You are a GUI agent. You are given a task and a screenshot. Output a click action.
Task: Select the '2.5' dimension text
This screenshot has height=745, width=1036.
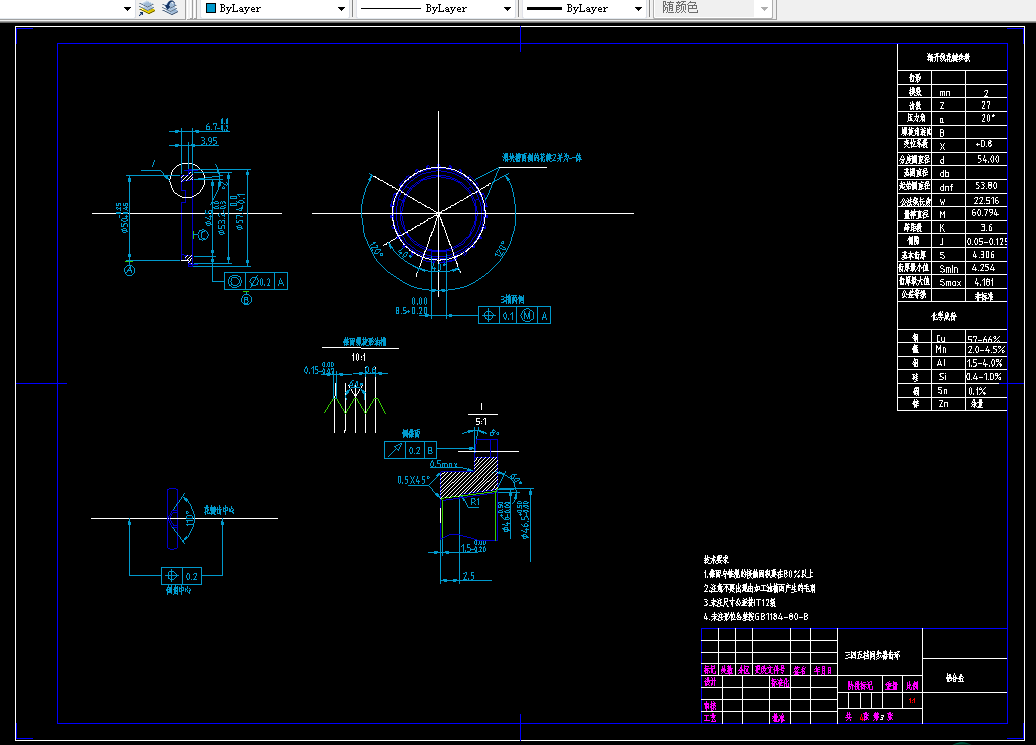point(468,576)
